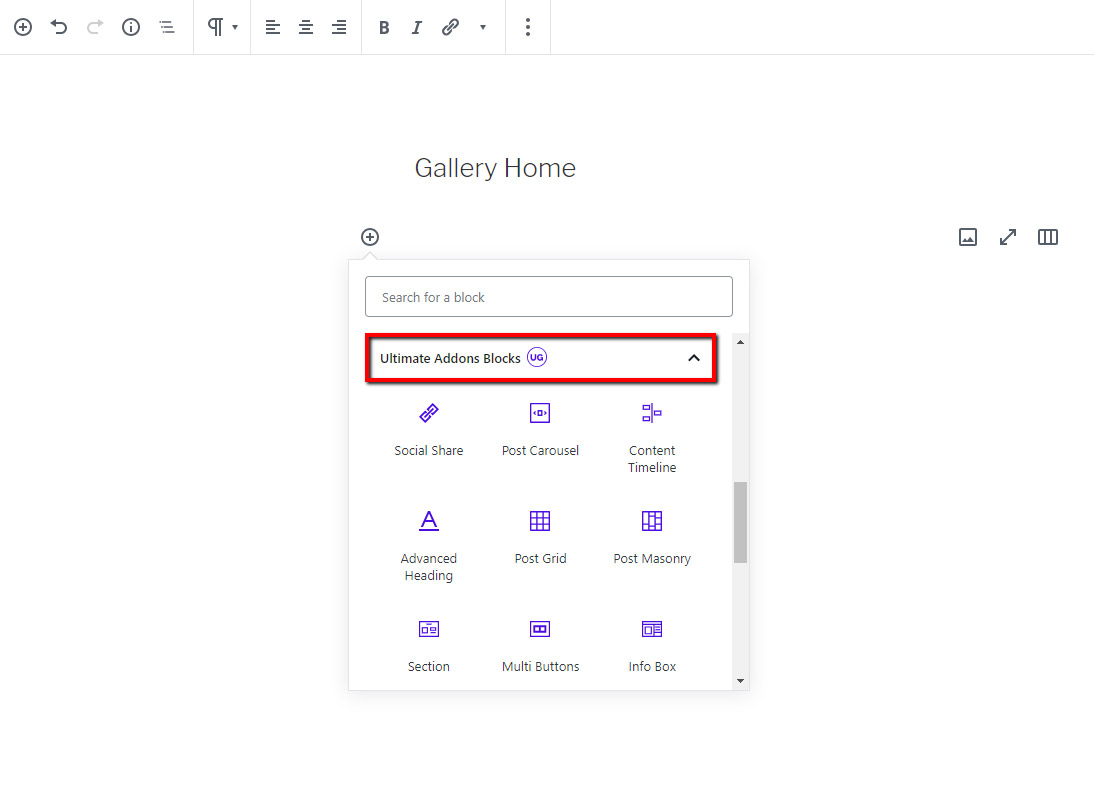
Task: Open the block navigation list icon
Action: (x=167, y=27)
